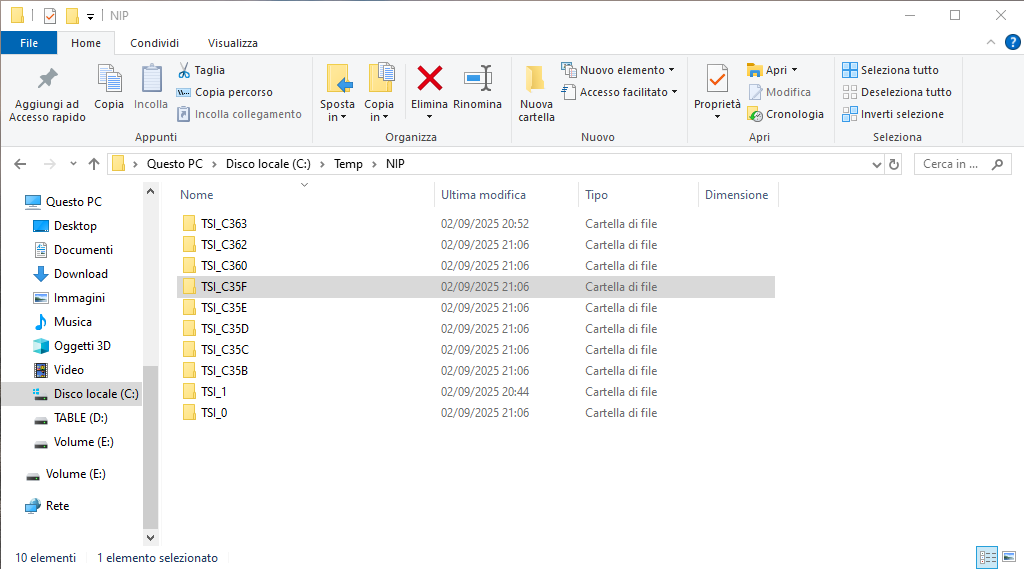1024x569 pixels.
Task: Switch to the Visualizza tab
Action: [232, 43]
